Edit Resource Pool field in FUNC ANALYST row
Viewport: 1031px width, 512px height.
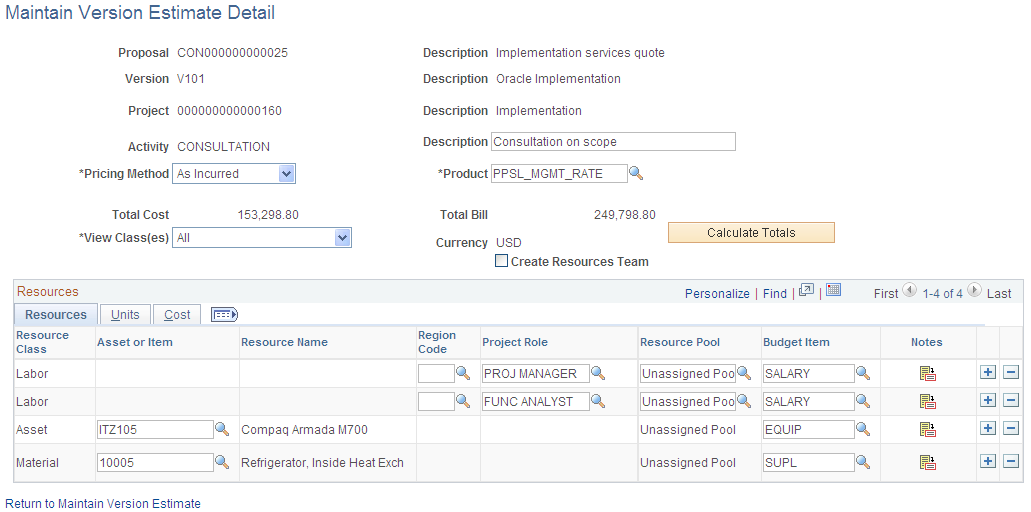coord(688,401)
